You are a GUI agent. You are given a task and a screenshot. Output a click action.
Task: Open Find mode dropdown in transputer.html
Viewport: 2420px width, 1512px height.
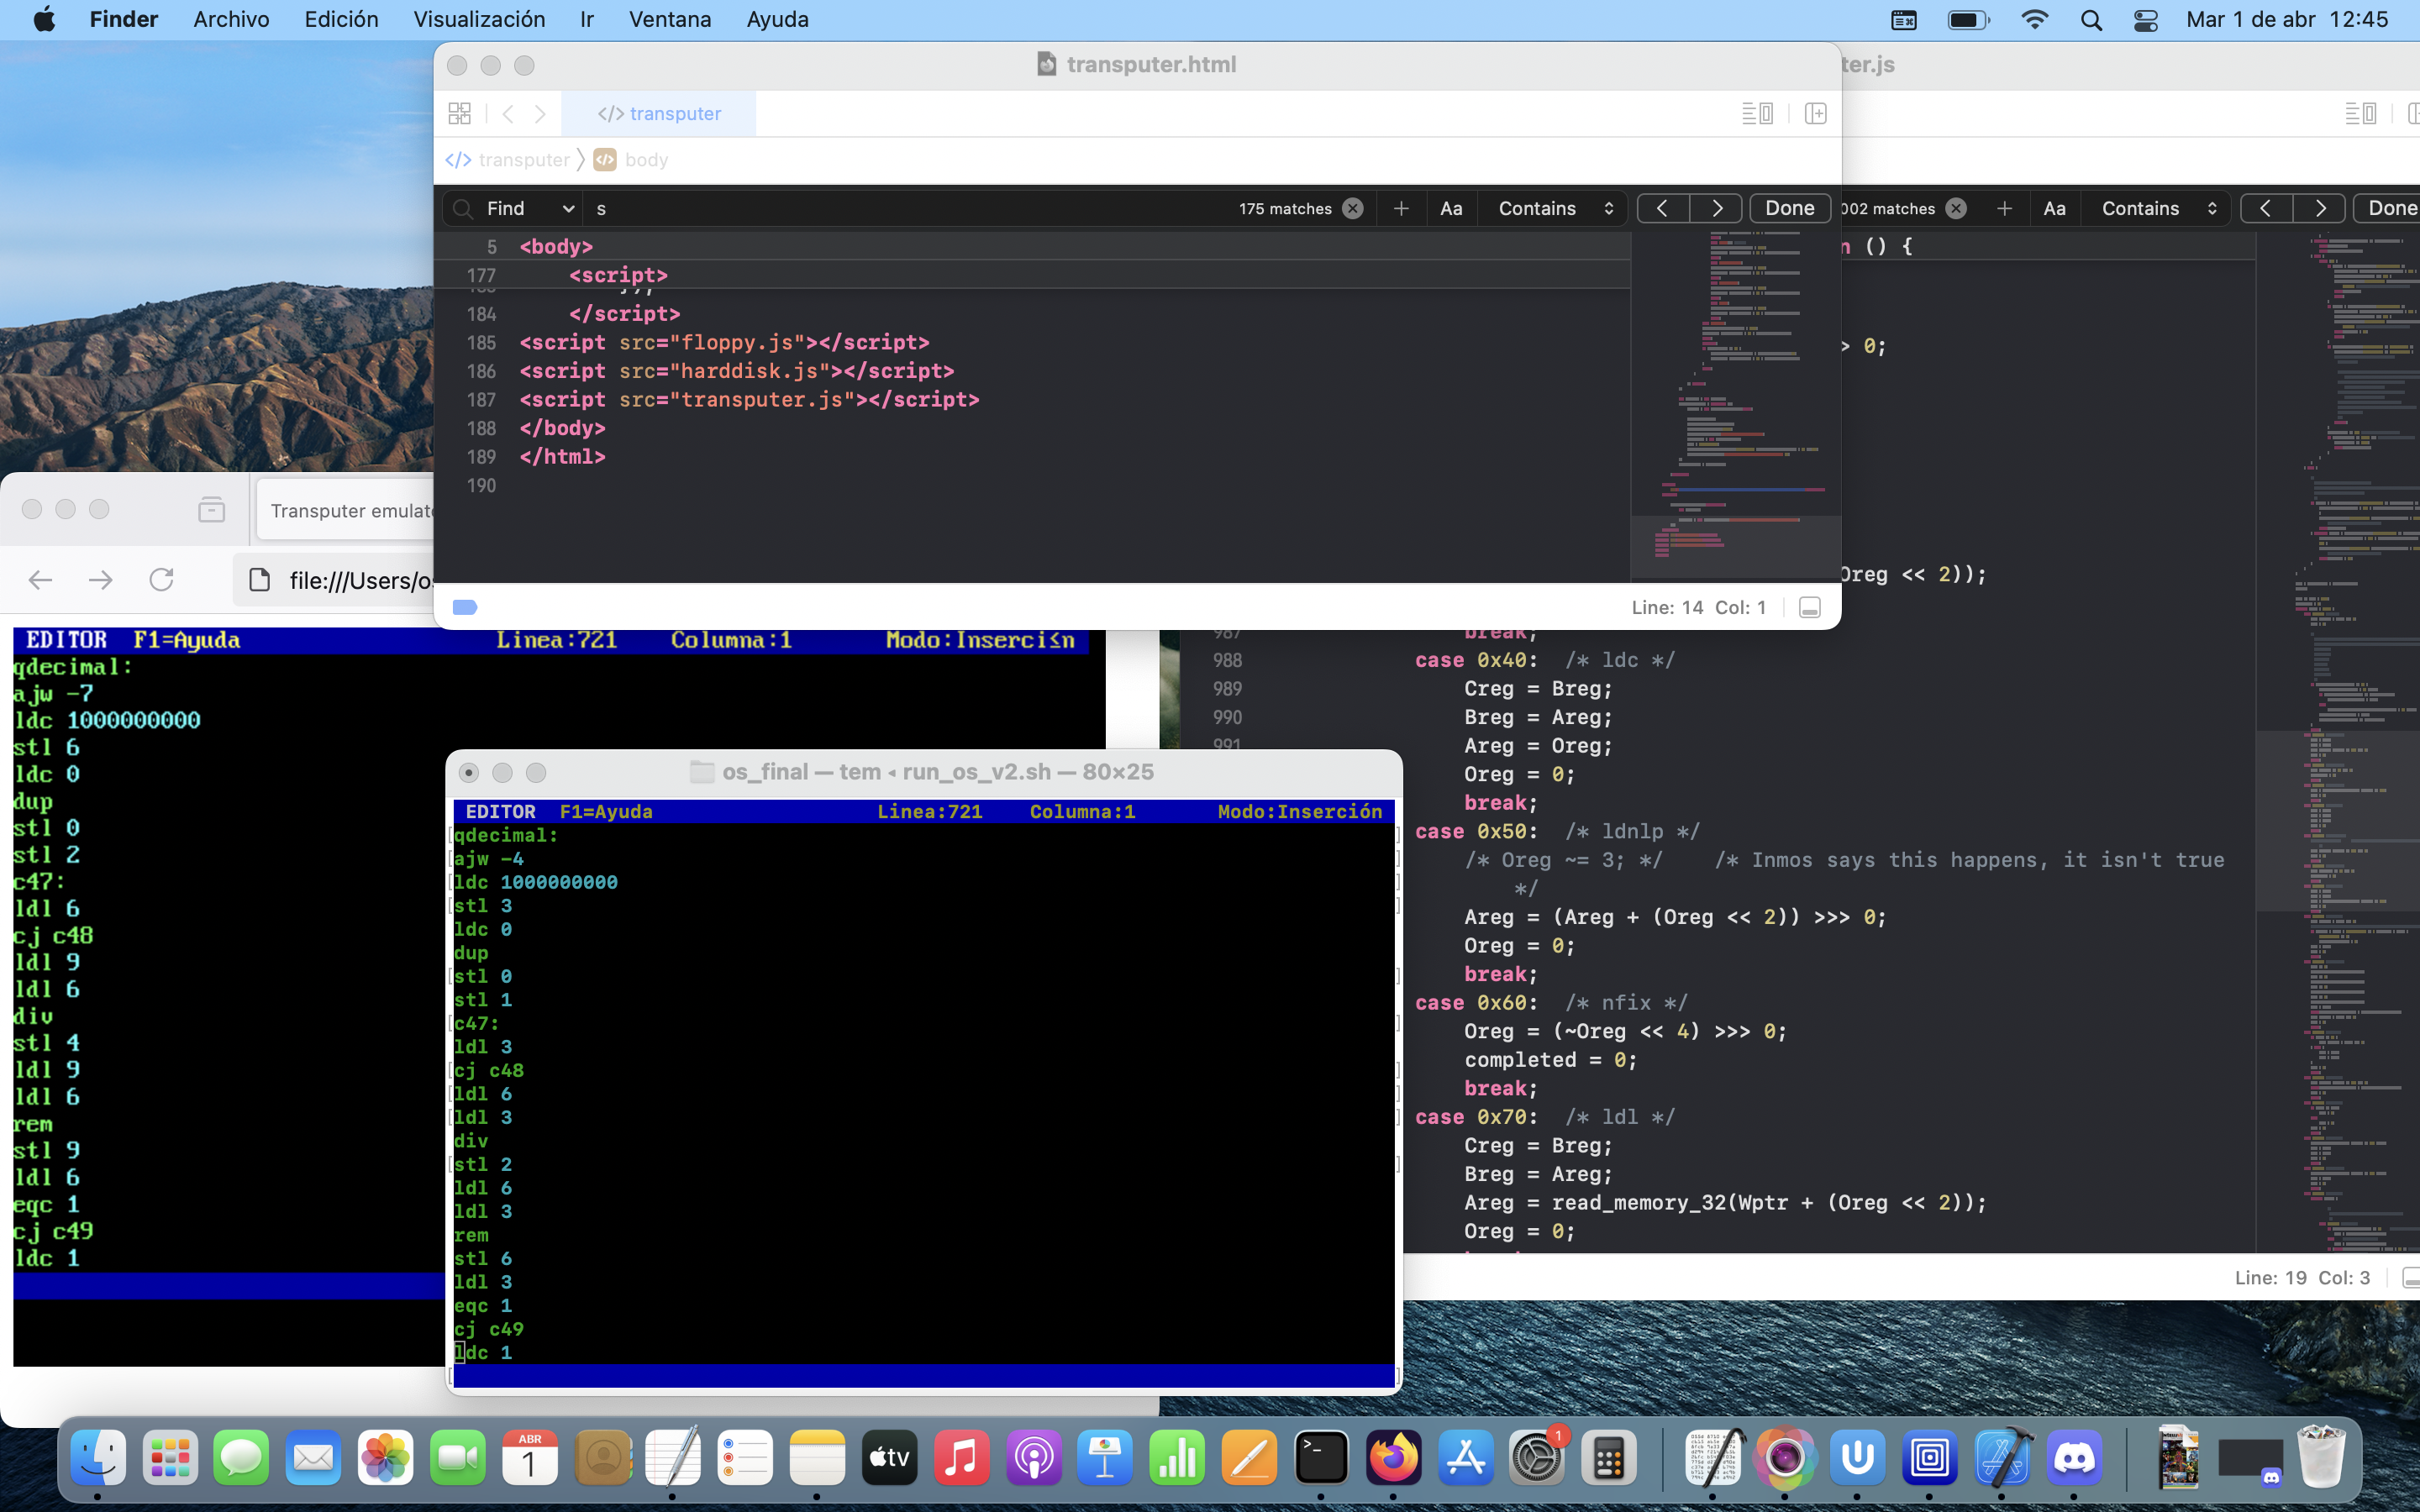click(530, 208)
